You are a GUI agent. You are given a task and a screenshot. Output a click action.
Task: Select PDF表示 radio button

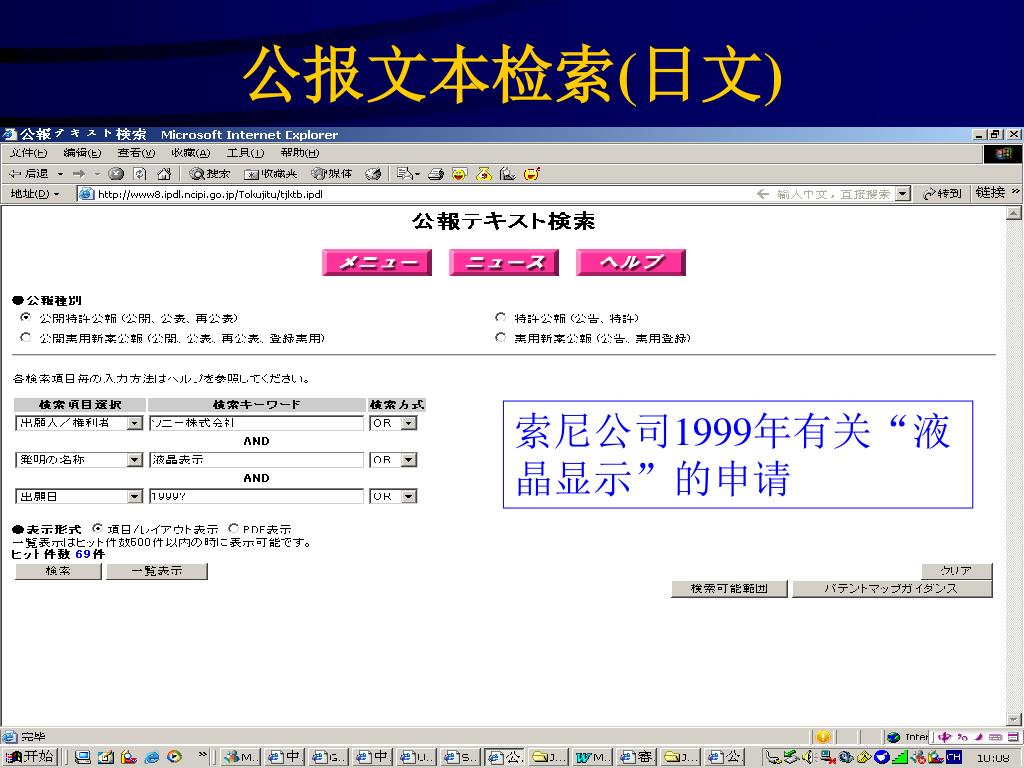pyautogui.click(x=233, y=528)
